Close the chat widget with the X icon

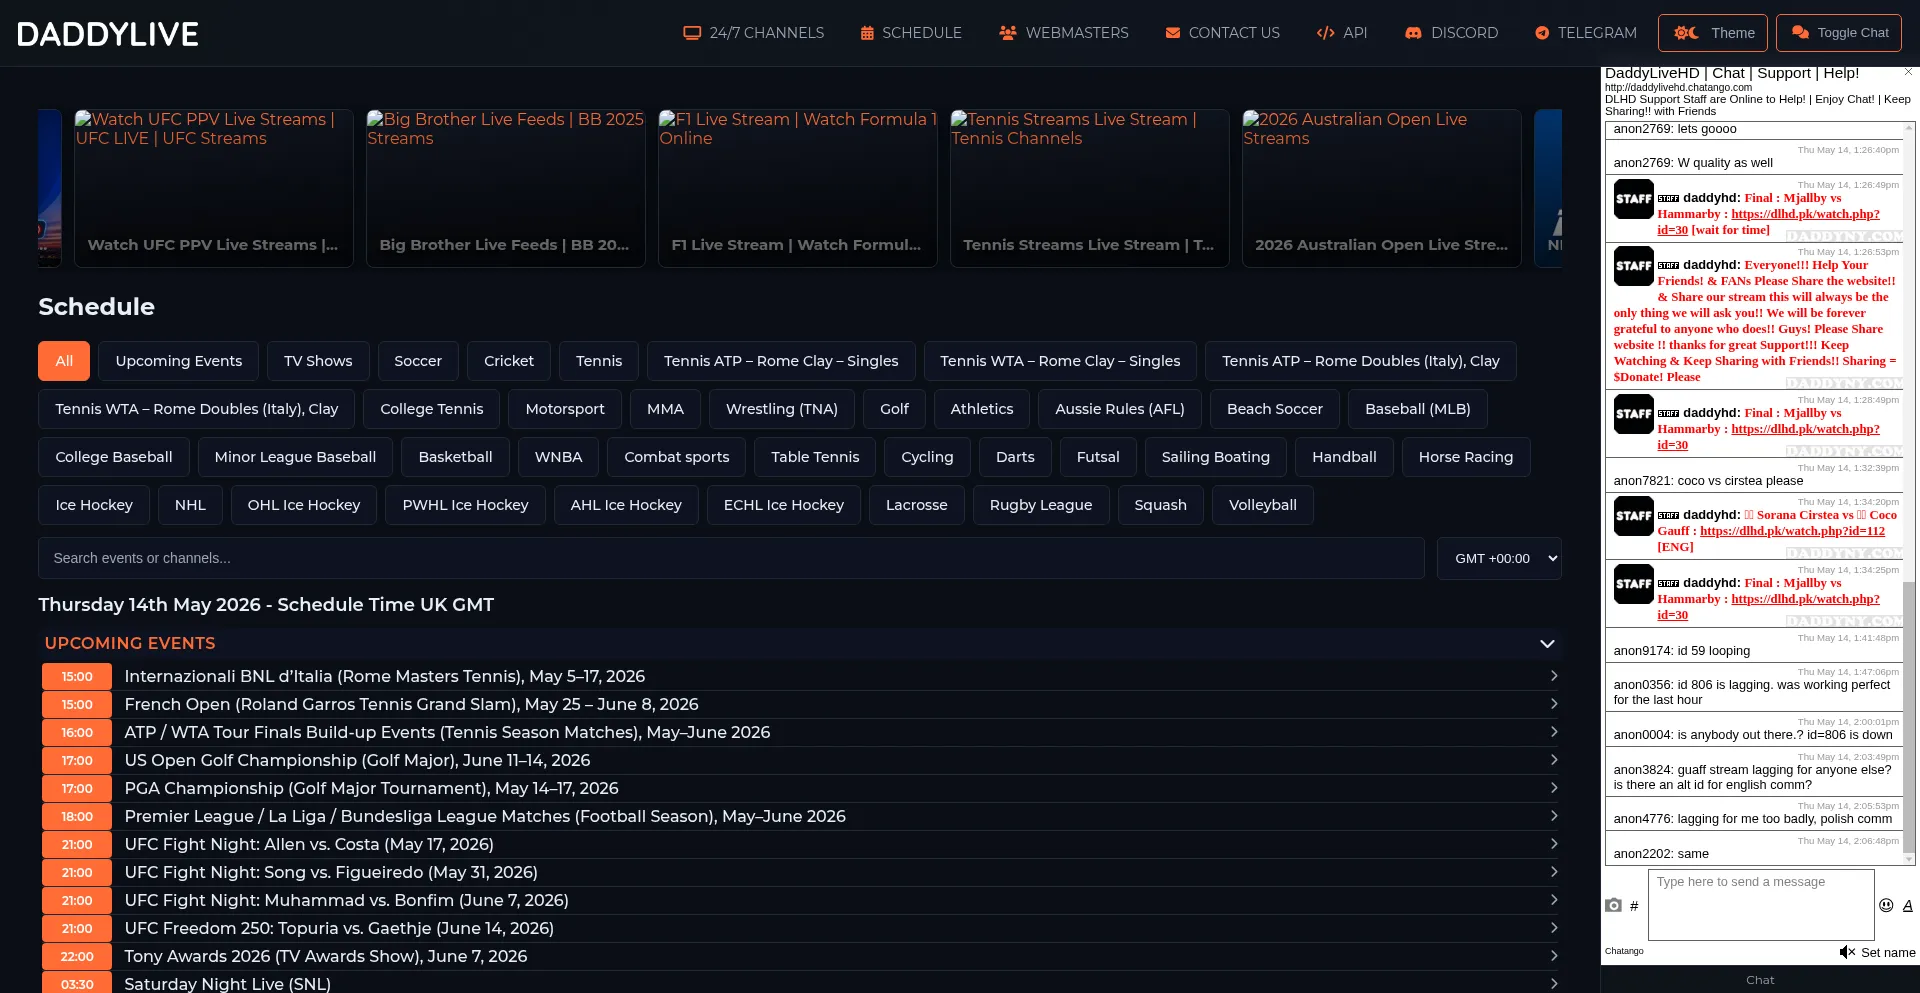[1908, 72]
